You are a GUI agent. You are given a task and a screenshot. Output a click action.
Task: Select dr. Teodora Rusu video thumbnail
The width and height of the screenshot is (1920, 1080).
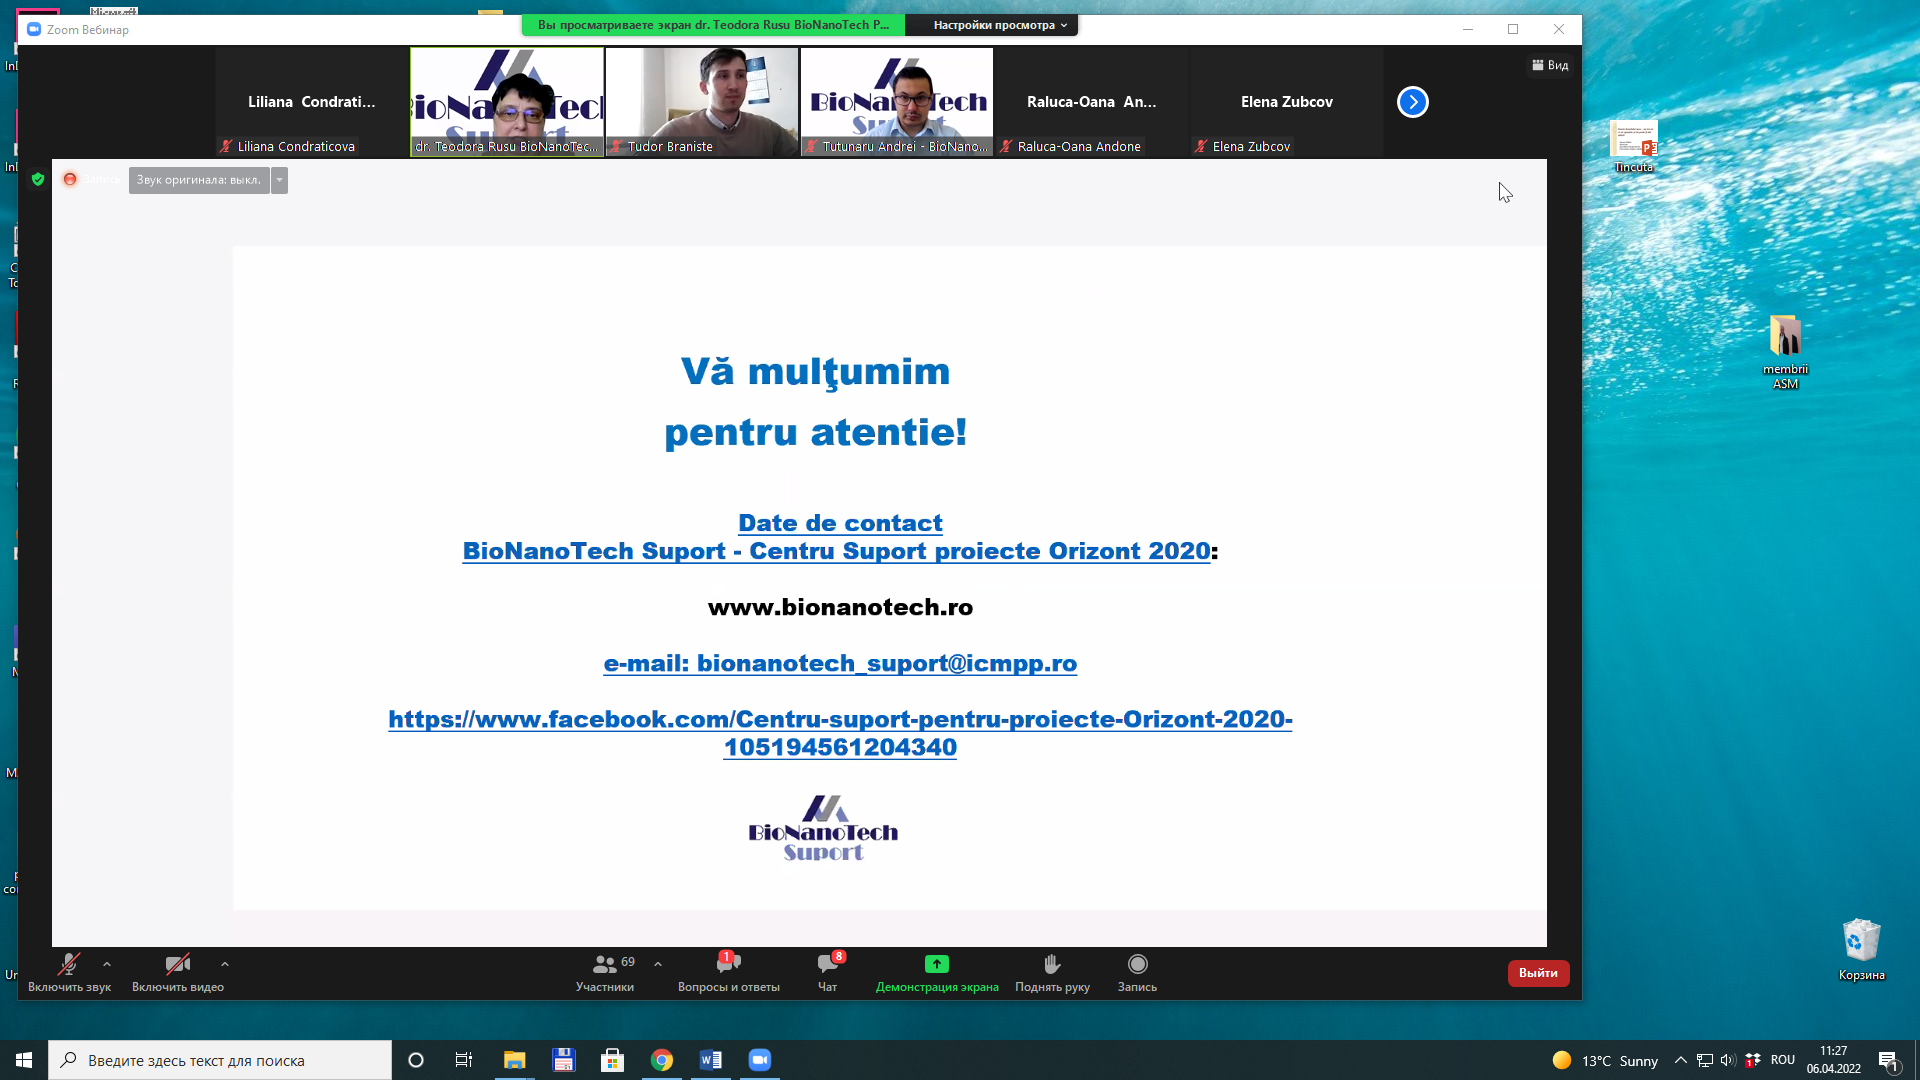(x=507, y=102)
